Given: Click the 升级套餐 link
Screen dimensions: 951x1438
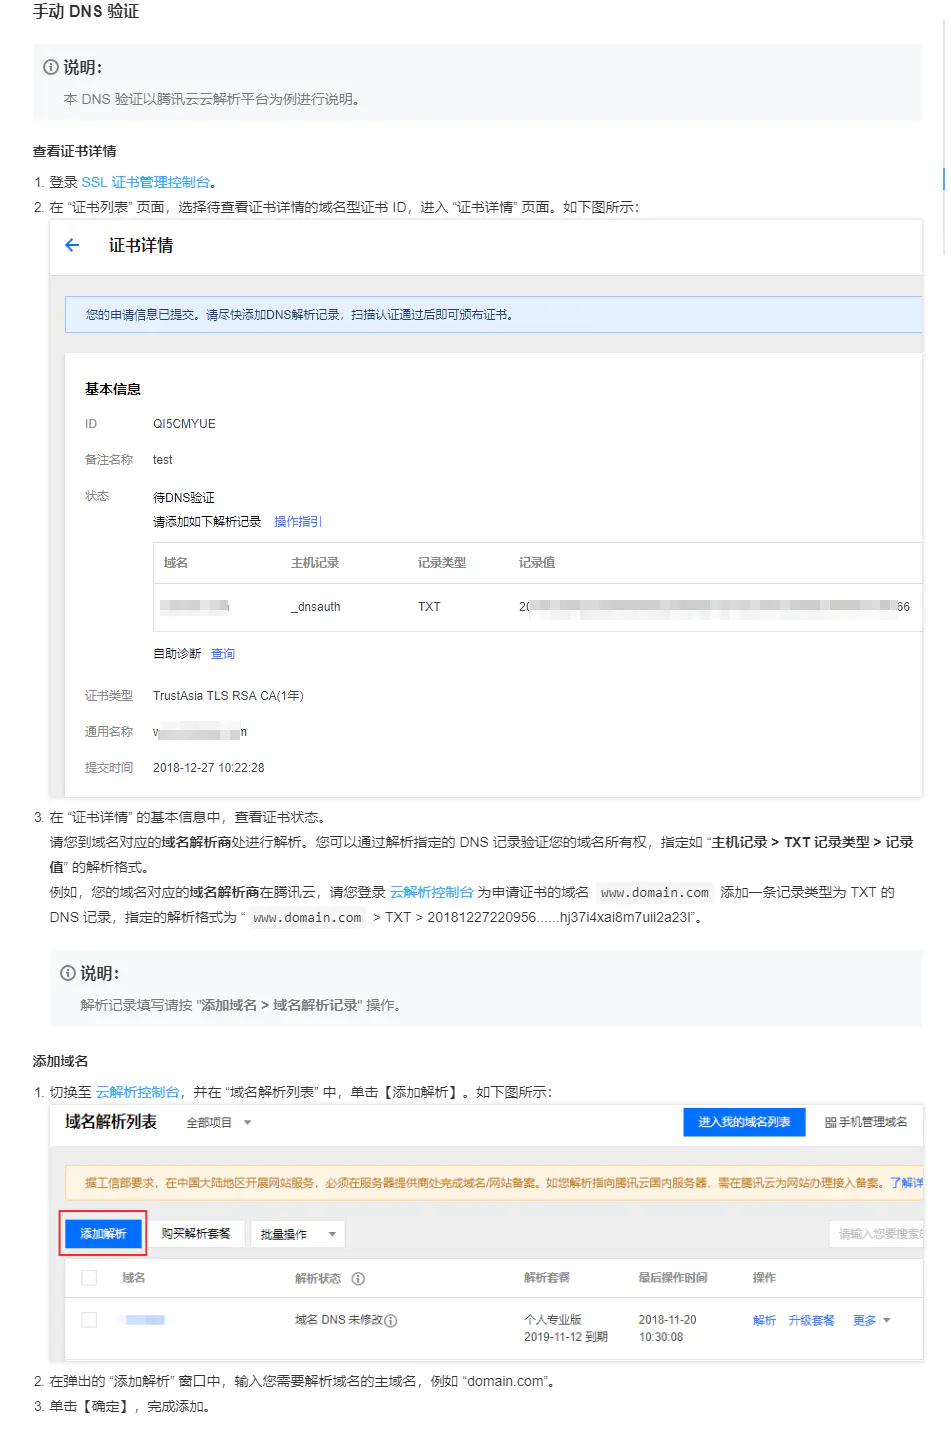Looking at the screenshot, I should pos(811,1321).
